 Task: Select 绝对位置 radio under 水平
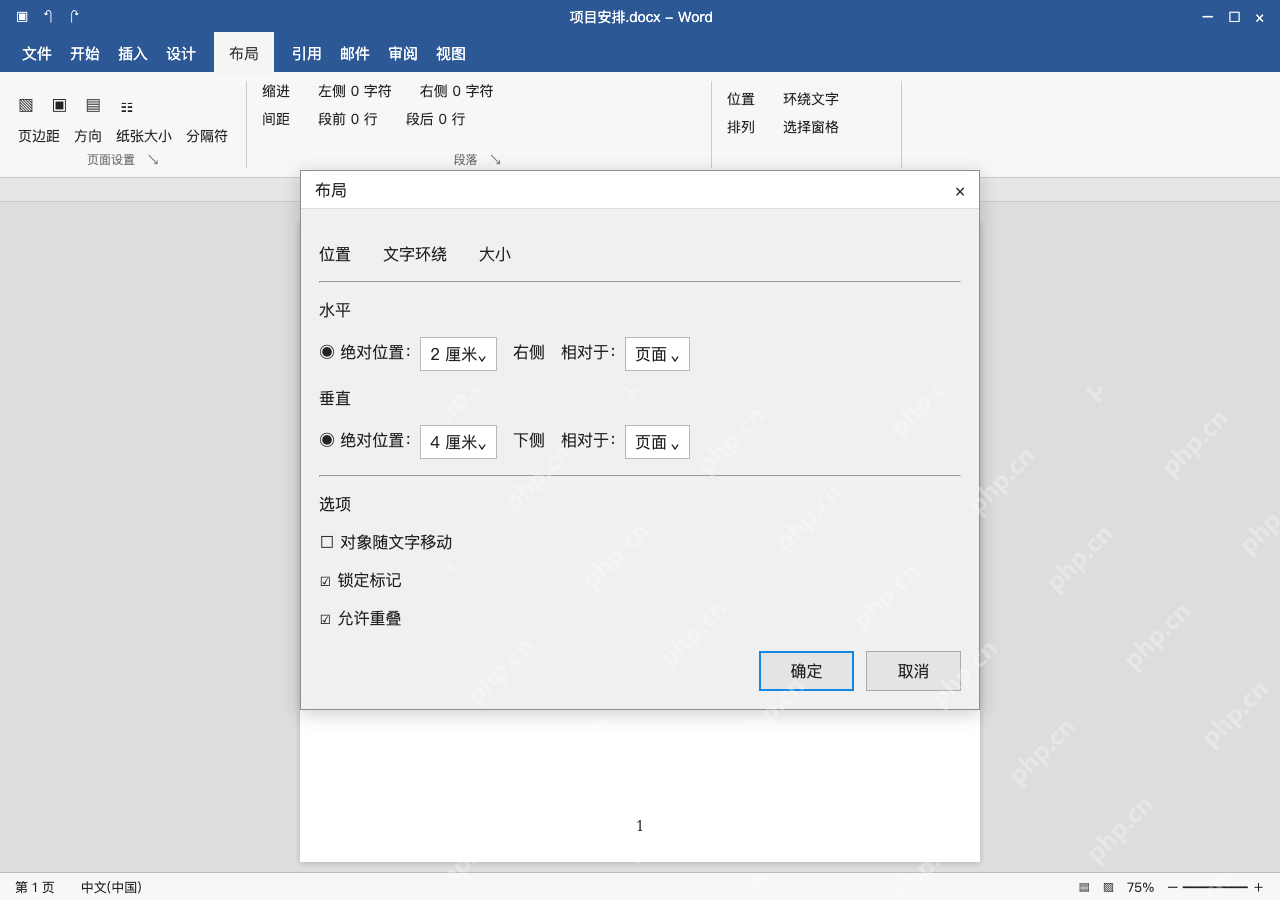point(327,352)
